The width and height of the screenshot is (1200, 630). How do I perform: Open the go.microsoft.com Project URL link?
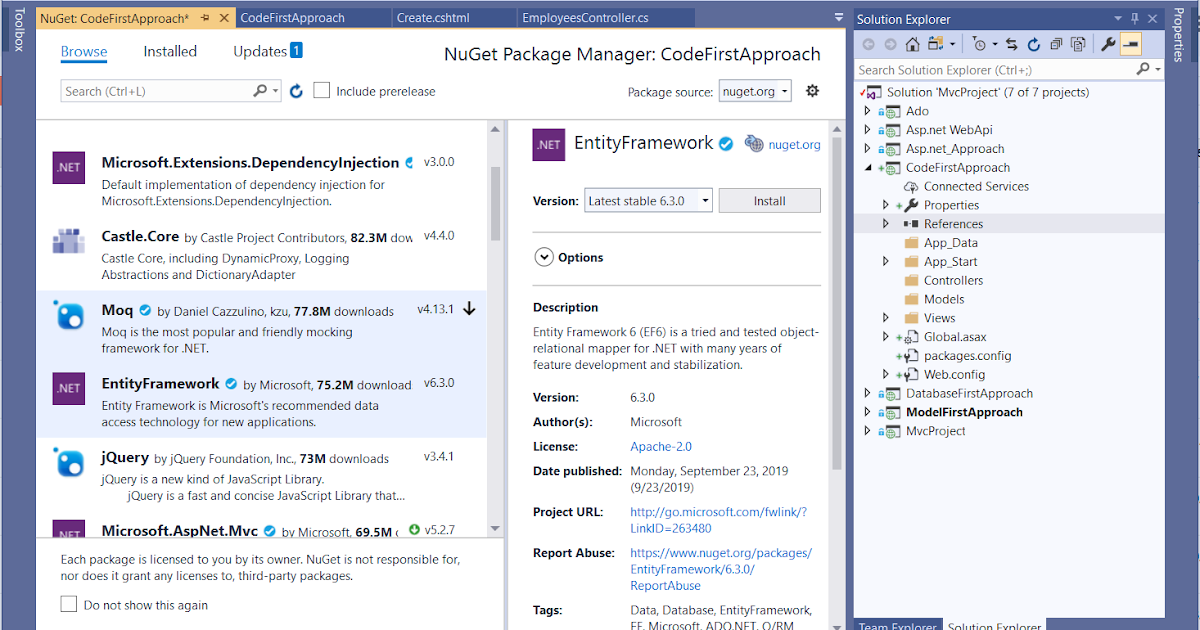[x=718, y=520]
